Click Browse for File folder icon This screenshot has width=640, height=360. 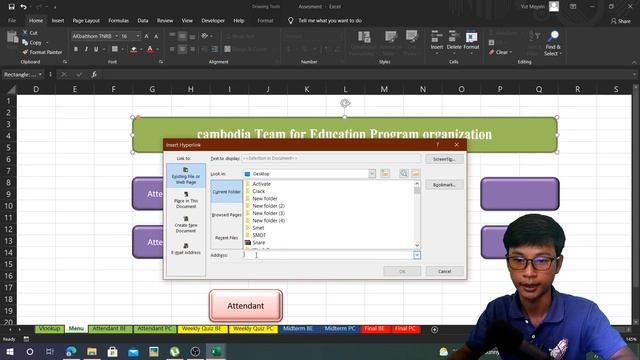(x=416, y=173)
